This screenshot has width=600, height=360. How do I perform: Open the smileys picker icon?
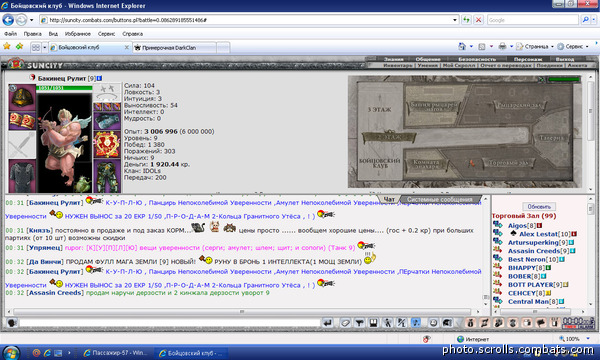click(x=433, y=323)
